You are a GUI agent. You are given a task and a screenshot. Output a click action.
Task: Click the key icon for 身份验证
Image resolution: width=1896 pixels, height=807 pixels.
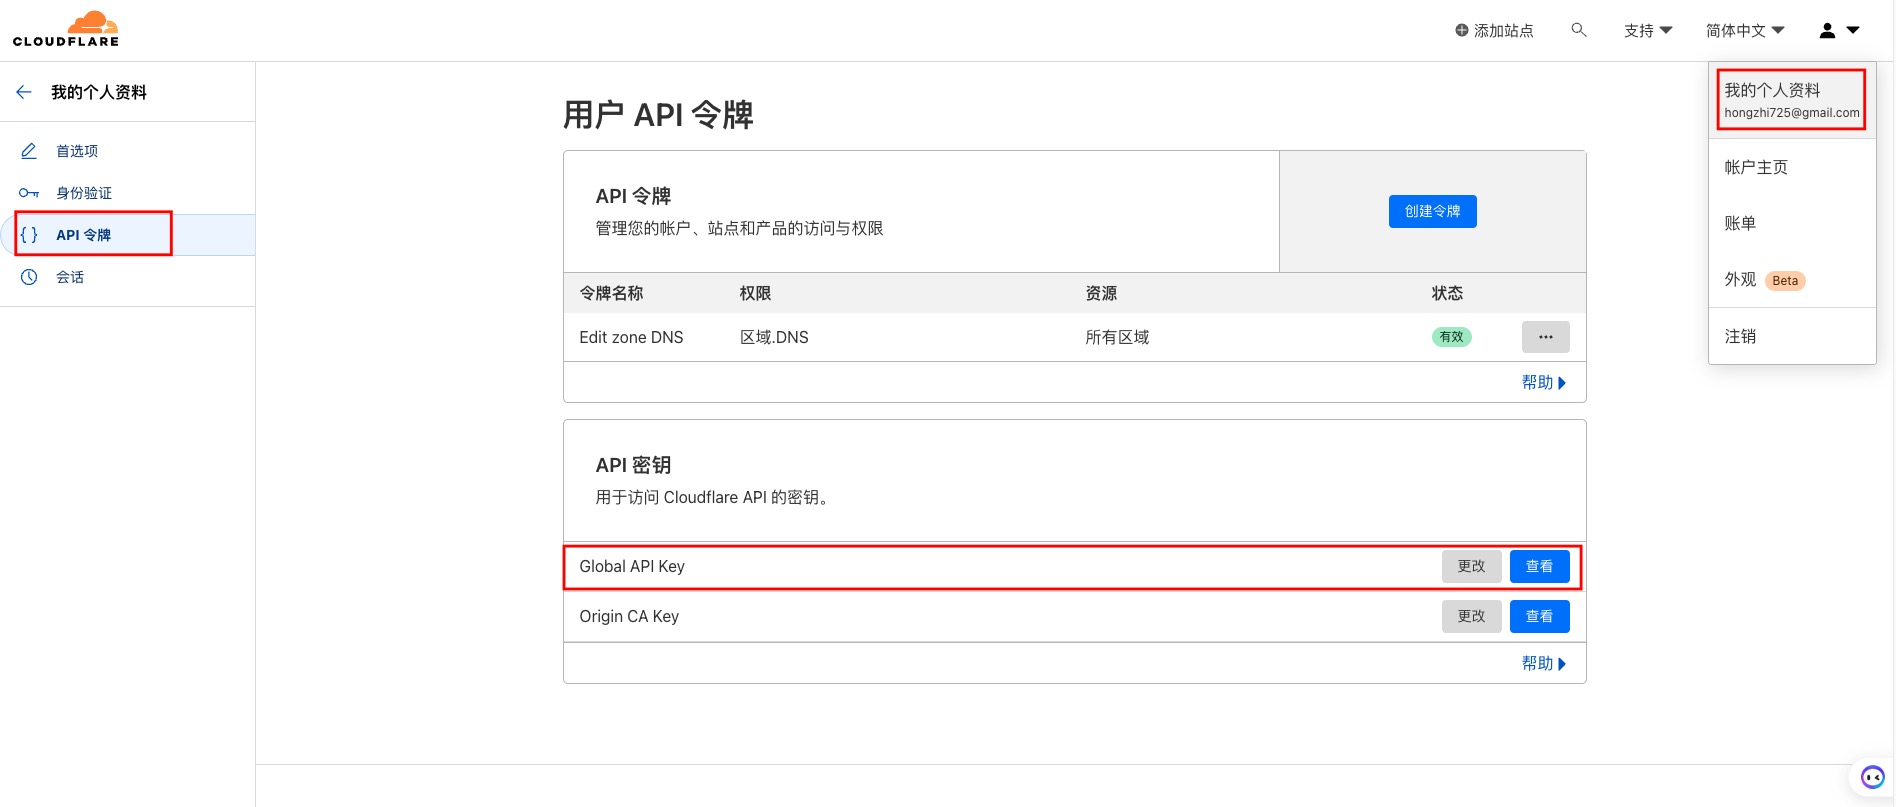[x=29, y=193]
